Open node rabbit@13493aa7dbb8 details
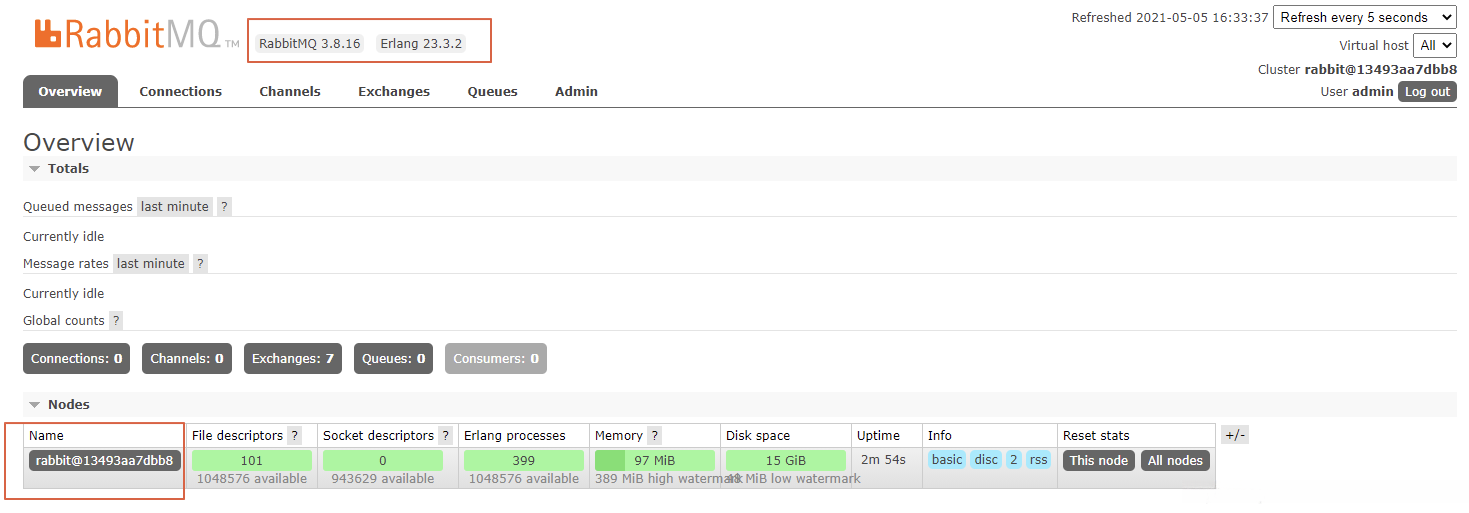This screenshot has height=513, width=1469. (x=105, y=461)
